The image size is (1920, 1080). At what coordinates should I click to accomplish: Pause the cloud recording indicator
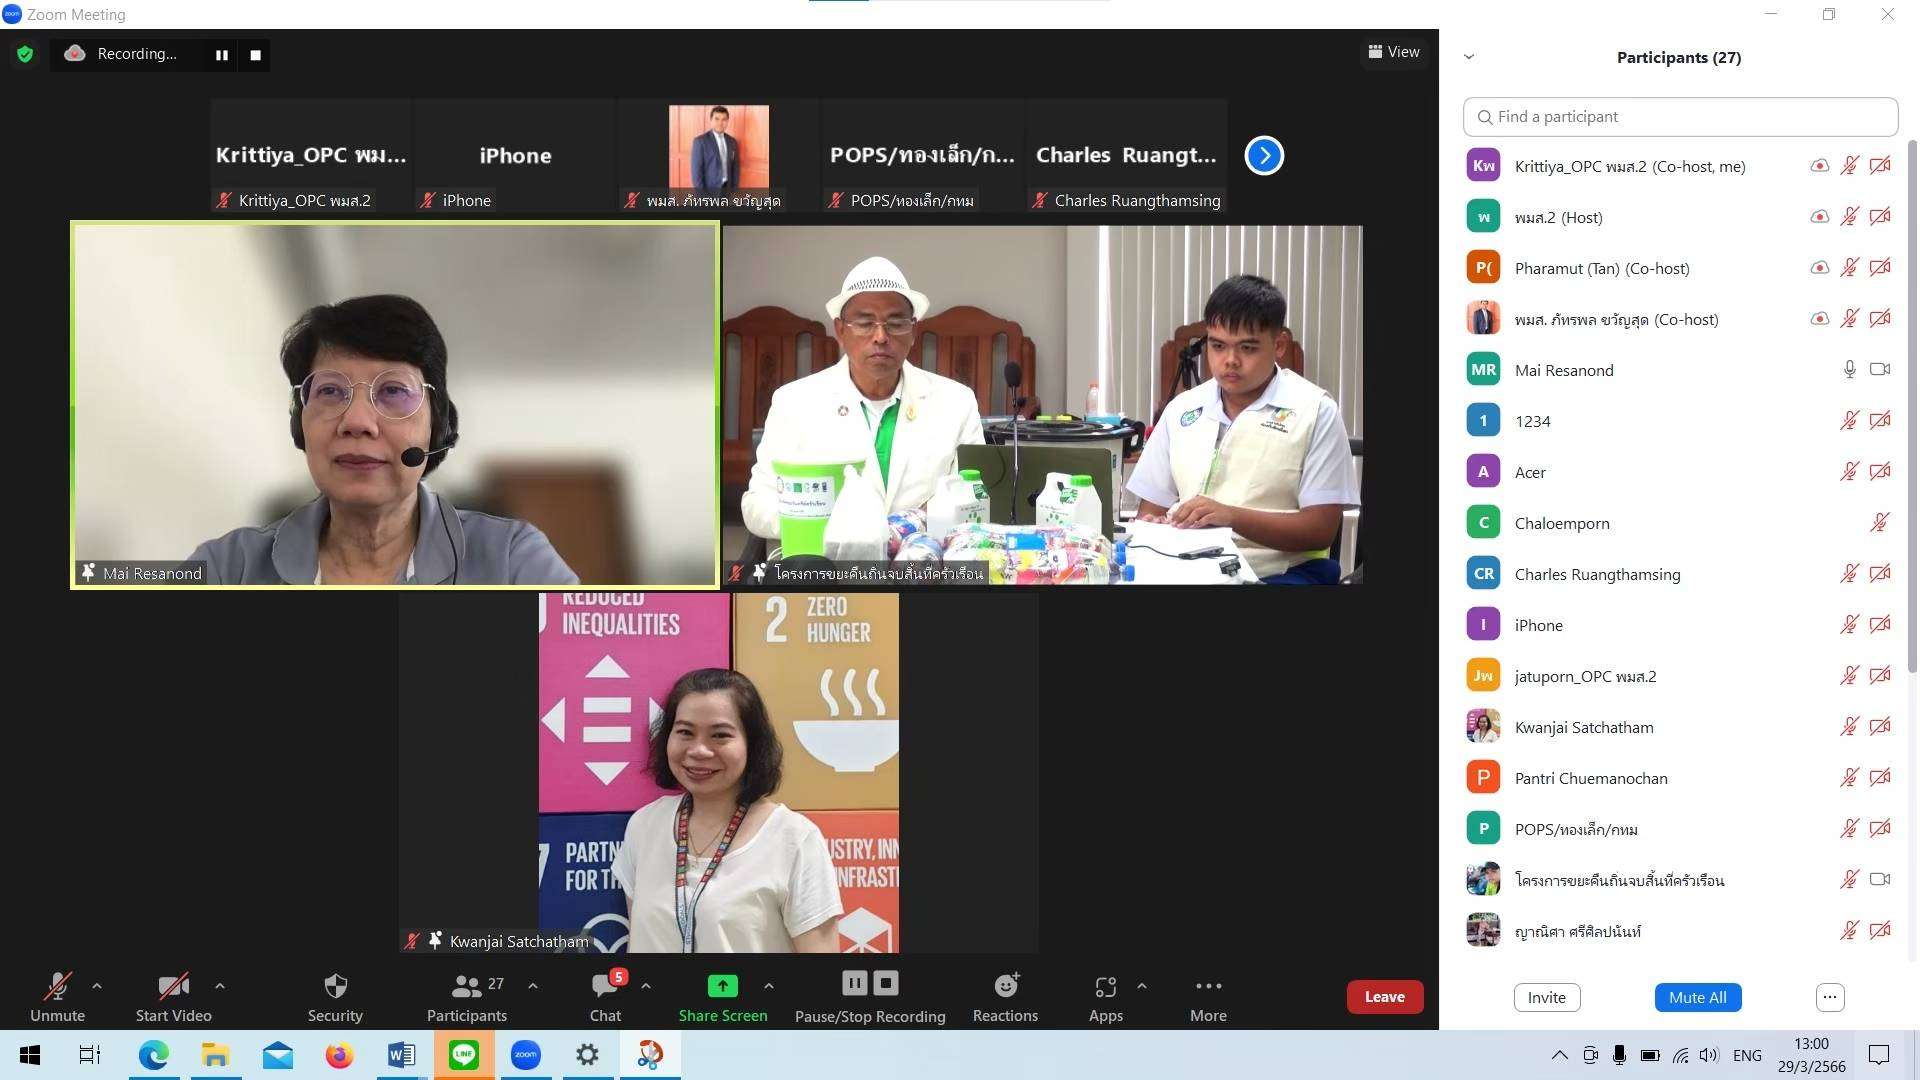coord(221,55)
